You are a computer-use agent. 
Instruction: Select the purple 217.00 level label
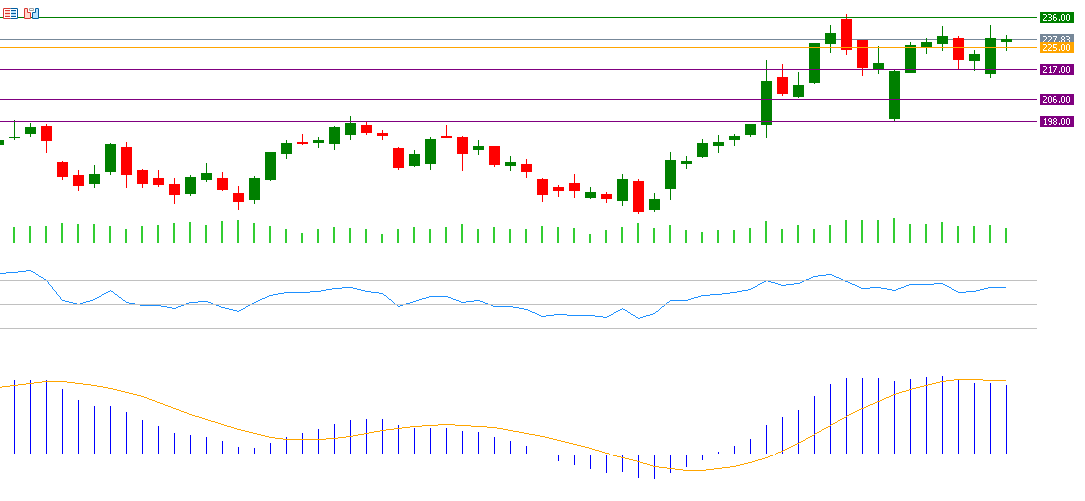coord(1056,69)
